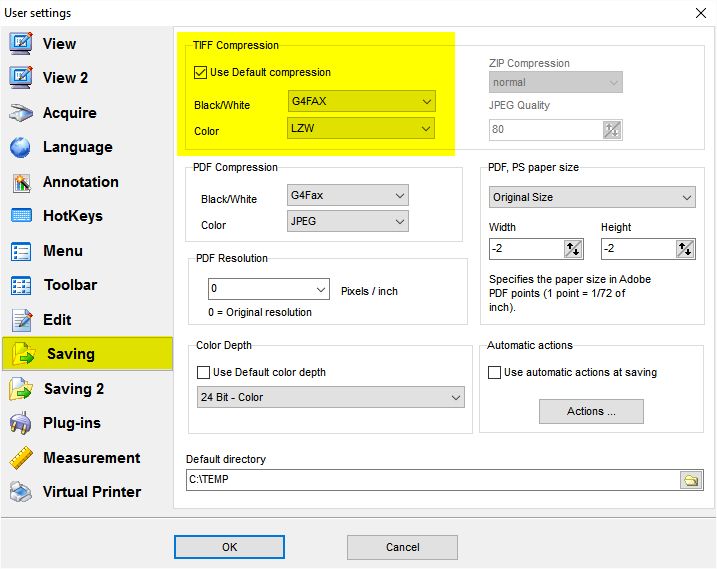This screenshot has height=569, width=717.
Task: Click Height spinner arrows
Action: click(x=685, y=249)
